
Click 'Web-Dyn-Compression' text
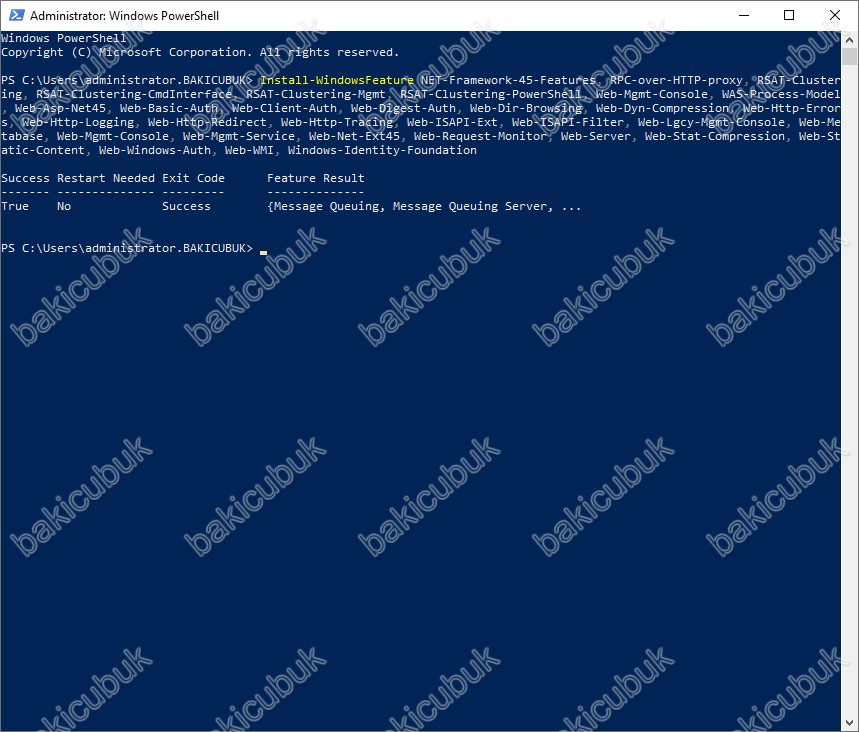pos(662,108)
